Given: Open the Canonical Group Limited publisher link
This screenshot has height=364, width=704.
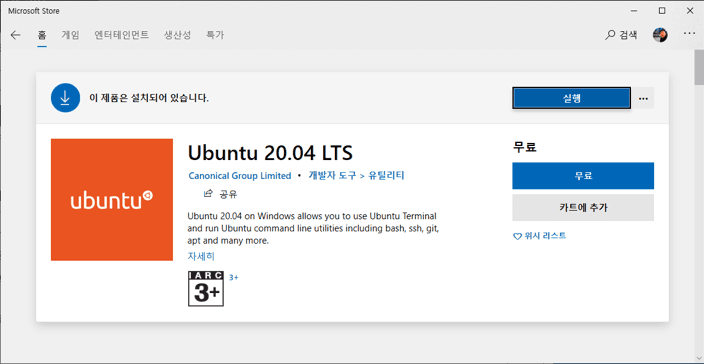Looking at the screenshot, I should (240, 175).
